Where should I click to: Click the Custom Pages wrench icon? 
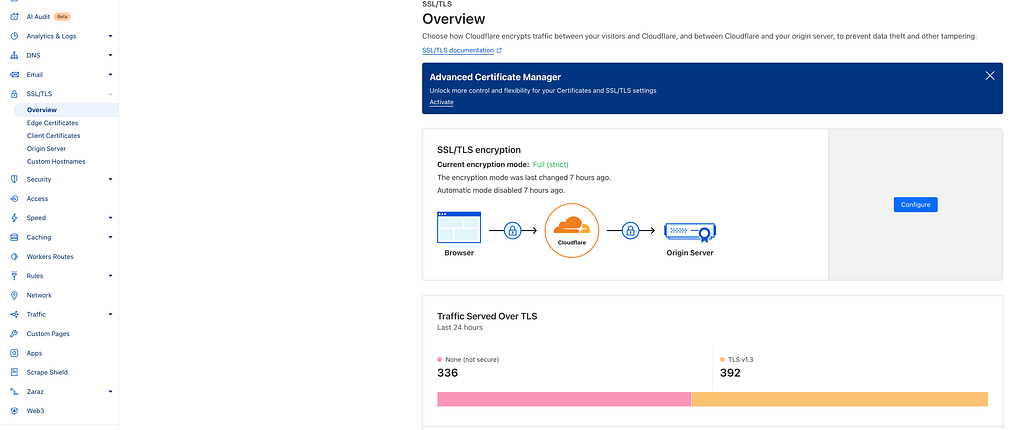[14, 334]
